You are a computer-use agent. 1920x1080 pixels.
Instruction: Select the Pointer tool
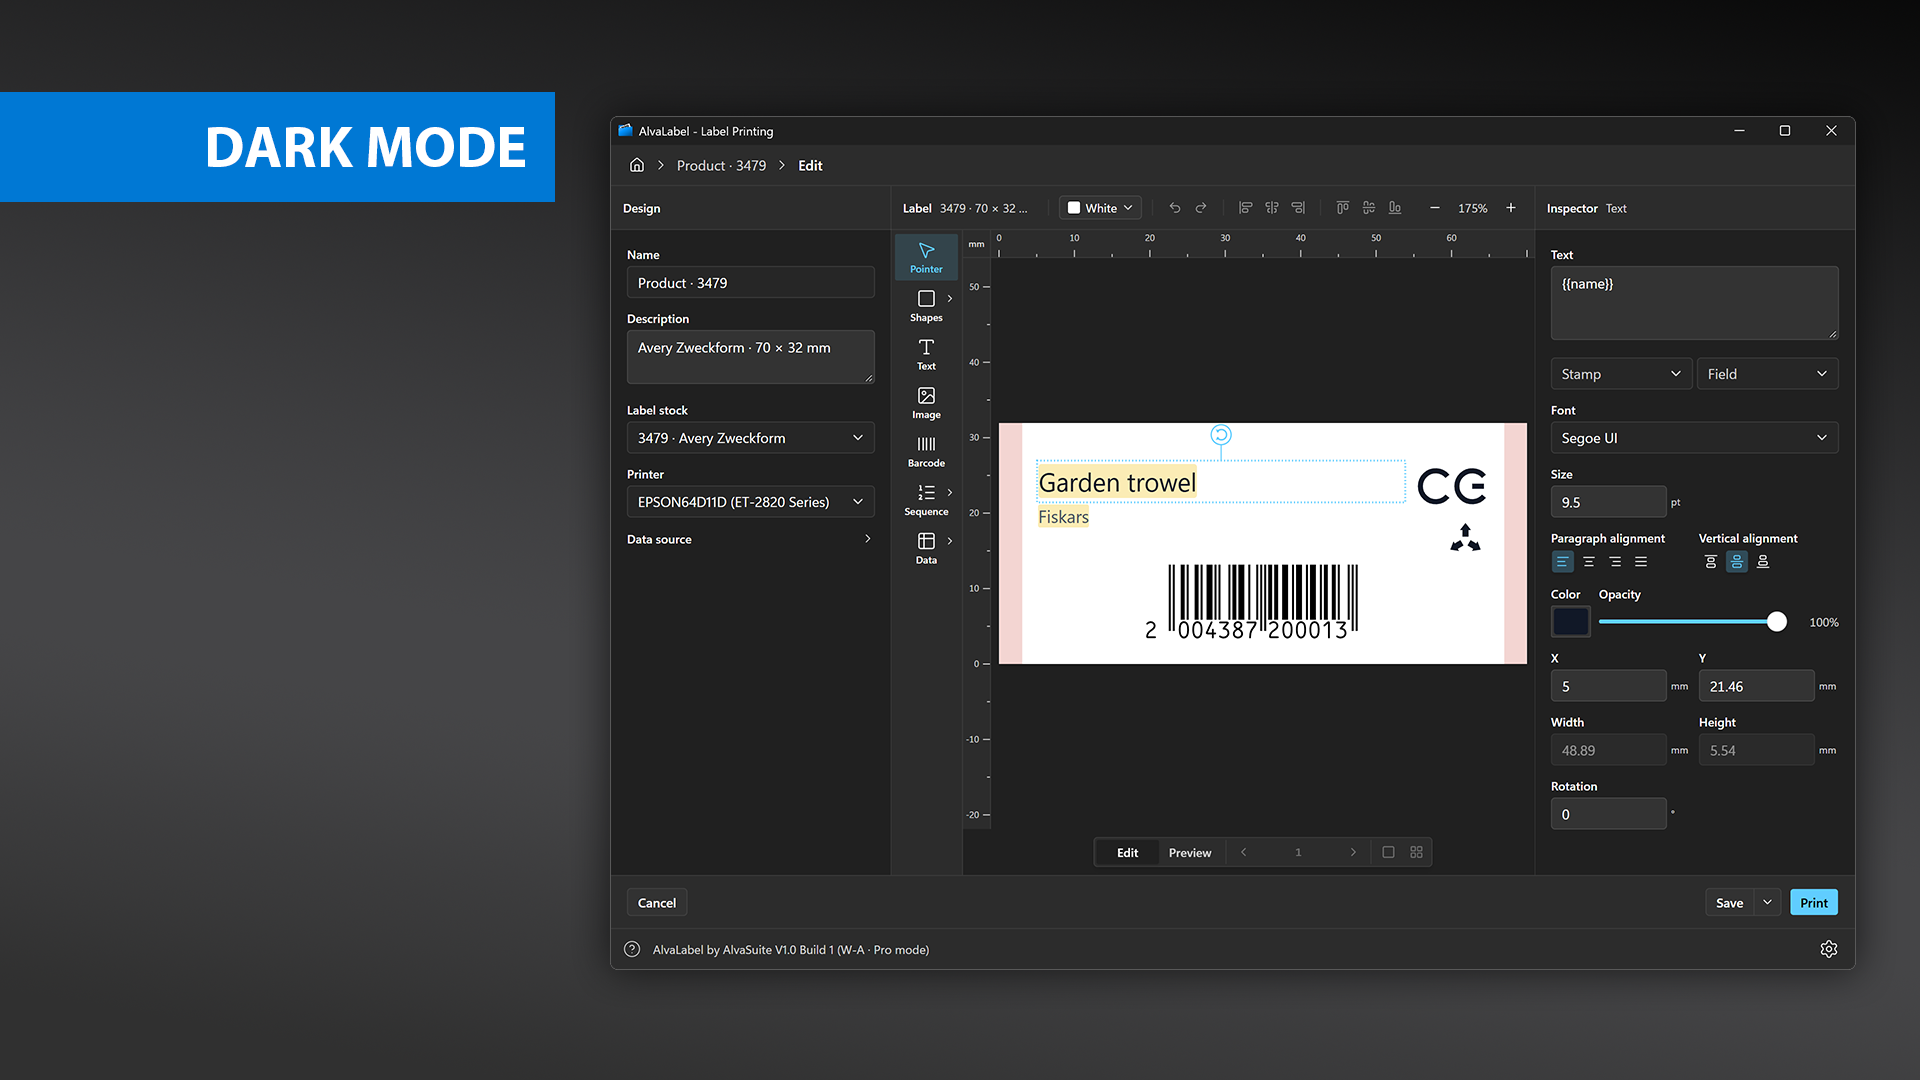pyautogui.click(x=926, y=257)
